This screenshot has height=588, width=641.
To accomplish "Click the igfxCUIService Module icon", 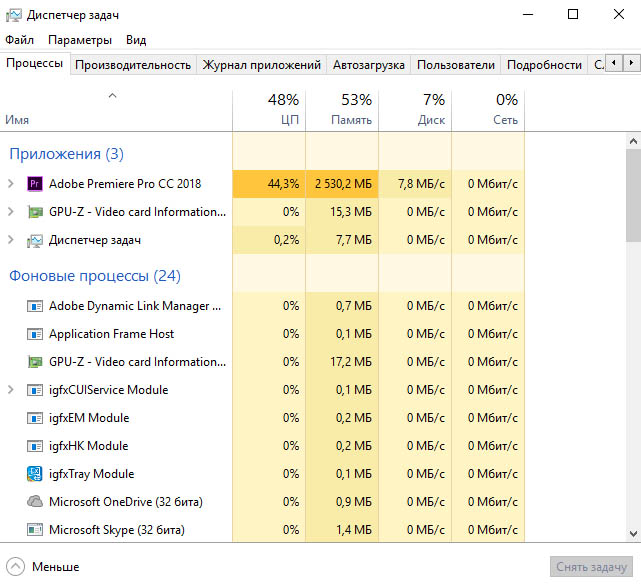I will 35,390.
